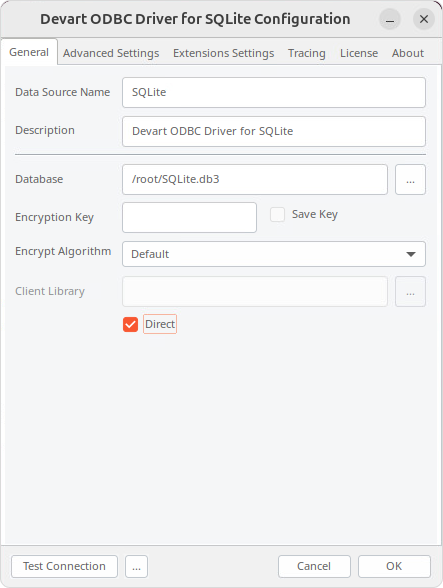443x588 pixels.
Task: Uncheck the Direct checkbox
Action: (x=130, y=324)
